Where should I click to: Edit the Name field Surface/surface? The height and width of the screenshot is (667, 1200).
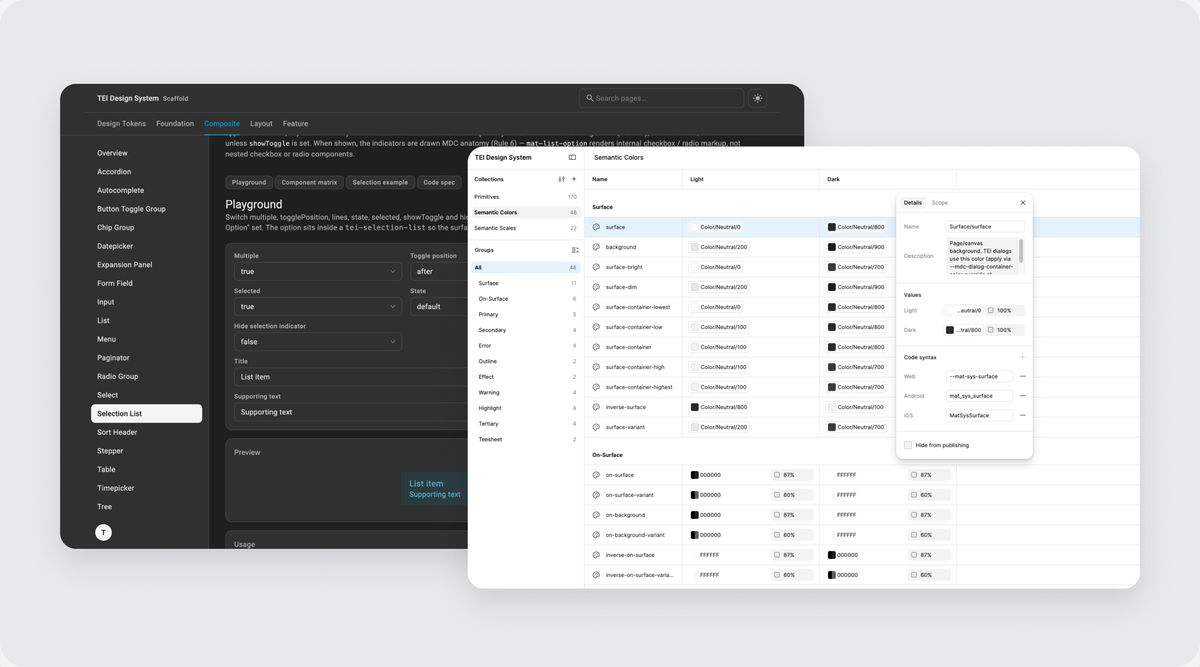click(x=985, y=227)
